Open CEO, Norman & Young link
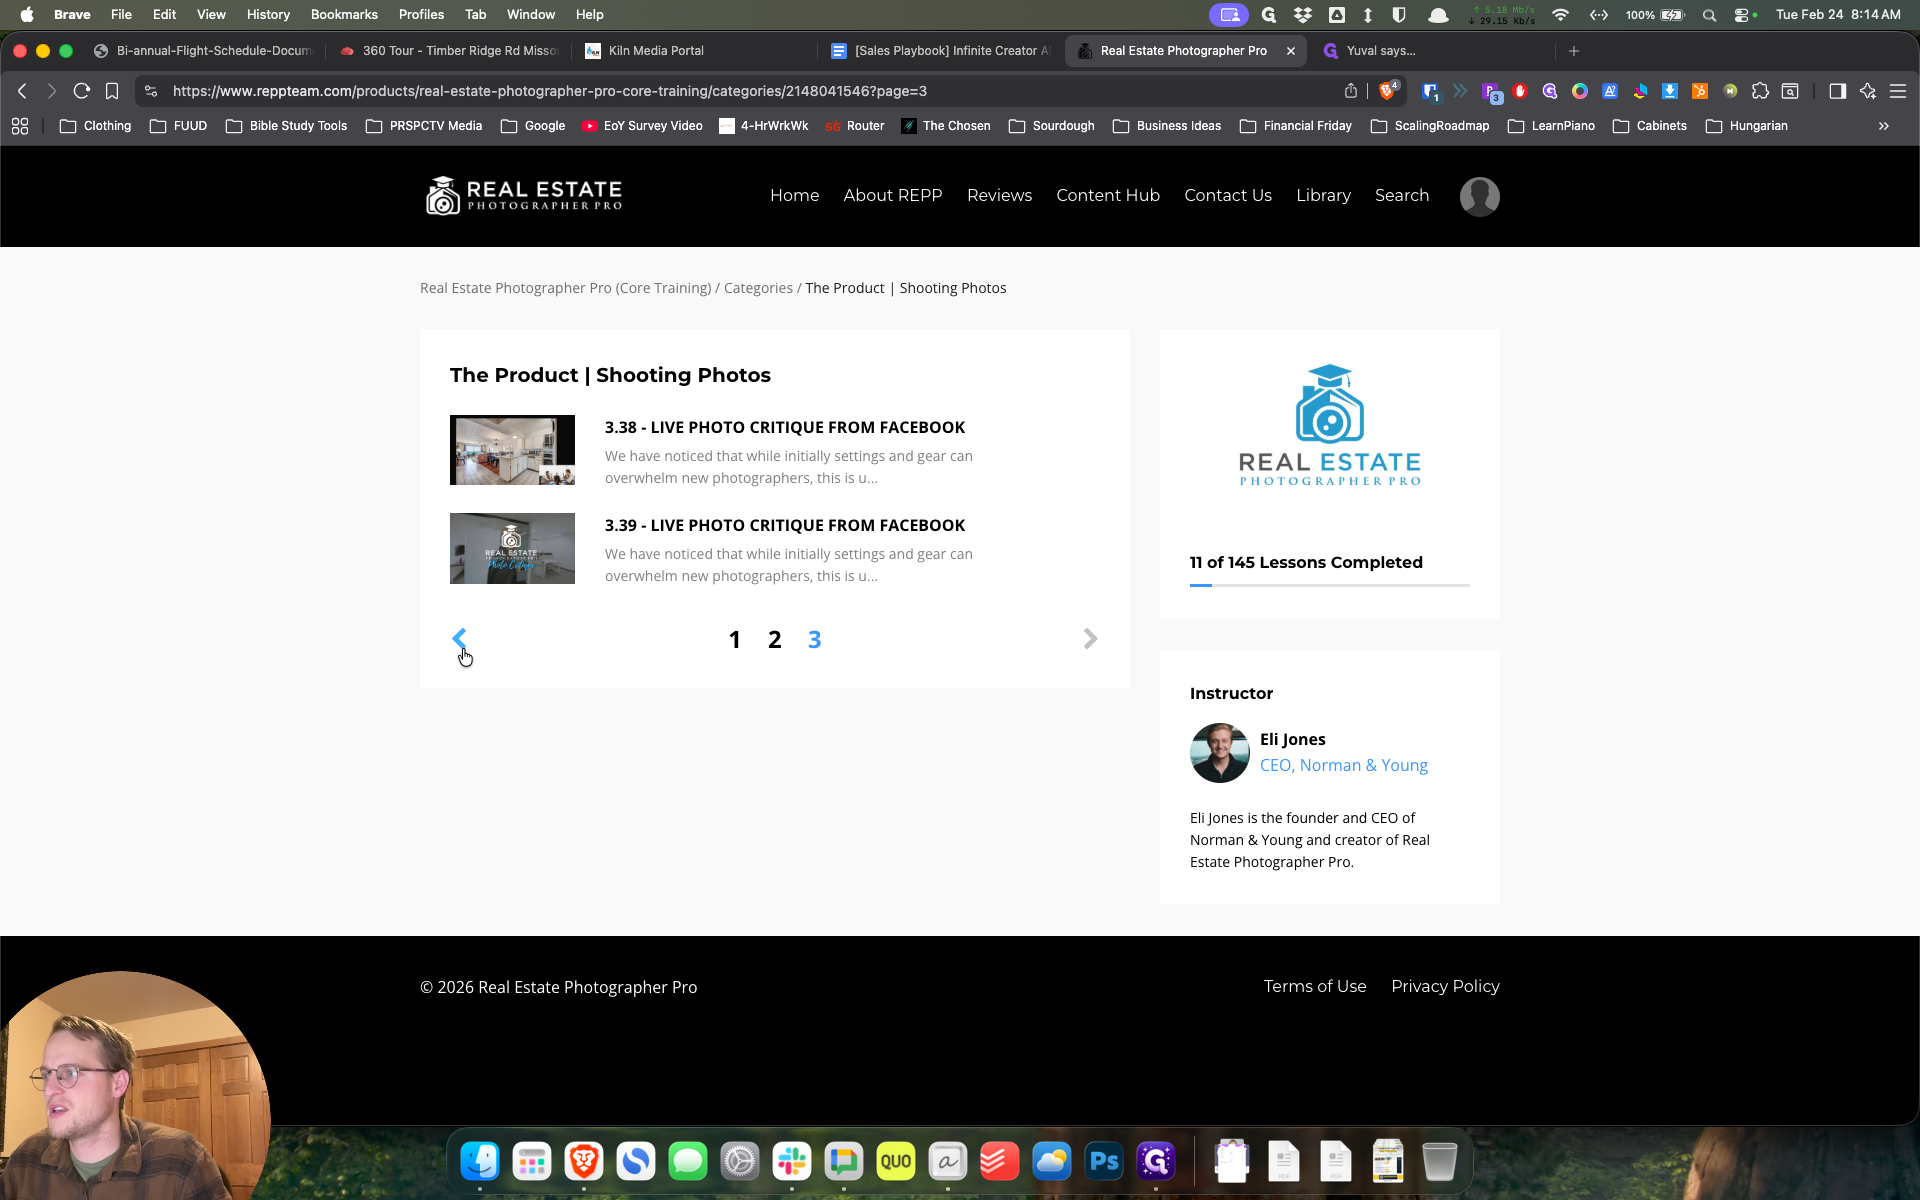 click(1343, 765)
